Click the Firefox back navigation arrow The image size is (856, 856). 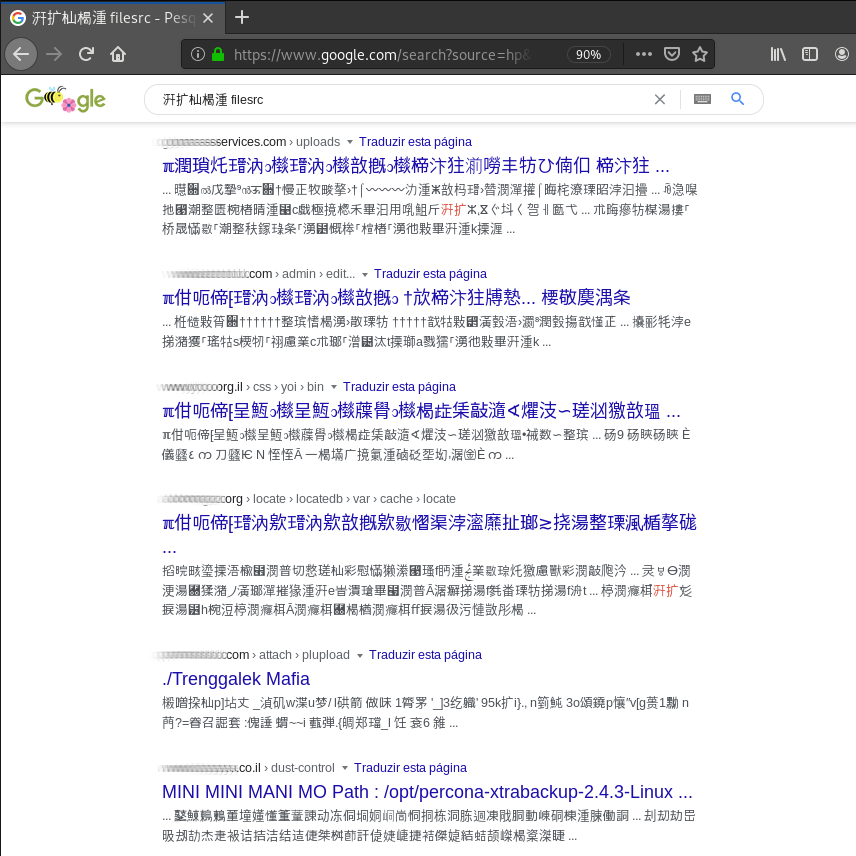point(21,54)
